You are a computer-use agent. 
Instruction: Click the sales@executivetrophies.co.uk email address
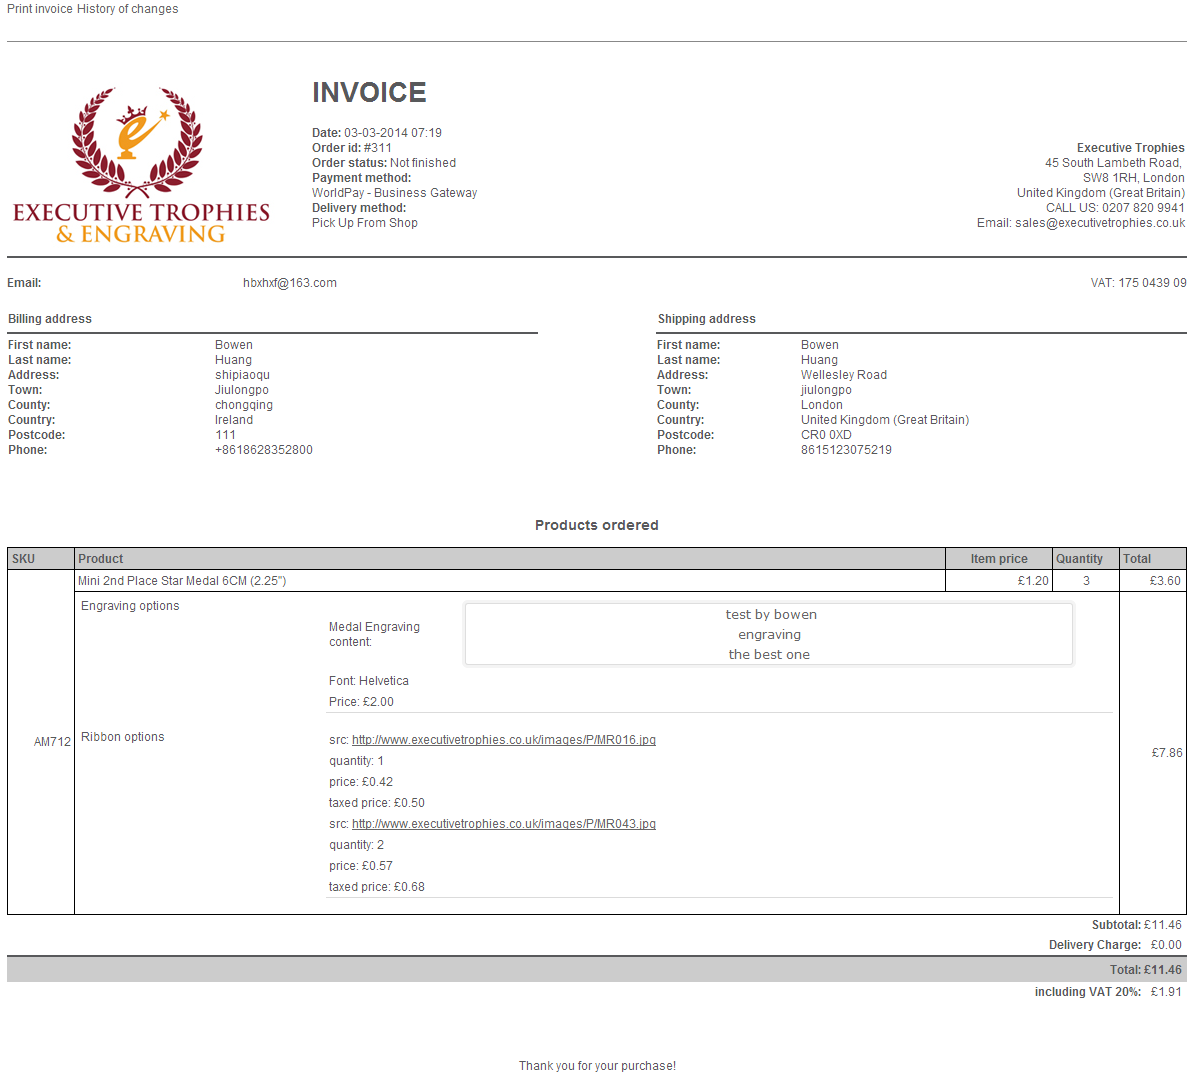coord(1099,223)
